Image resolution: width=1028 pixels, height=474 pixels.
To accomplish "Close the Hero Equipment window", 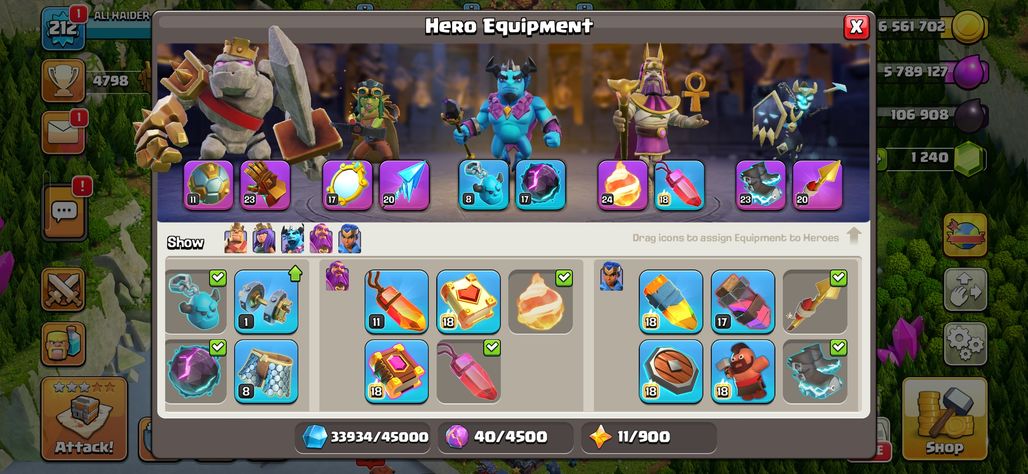I will [x=856, y=27].
